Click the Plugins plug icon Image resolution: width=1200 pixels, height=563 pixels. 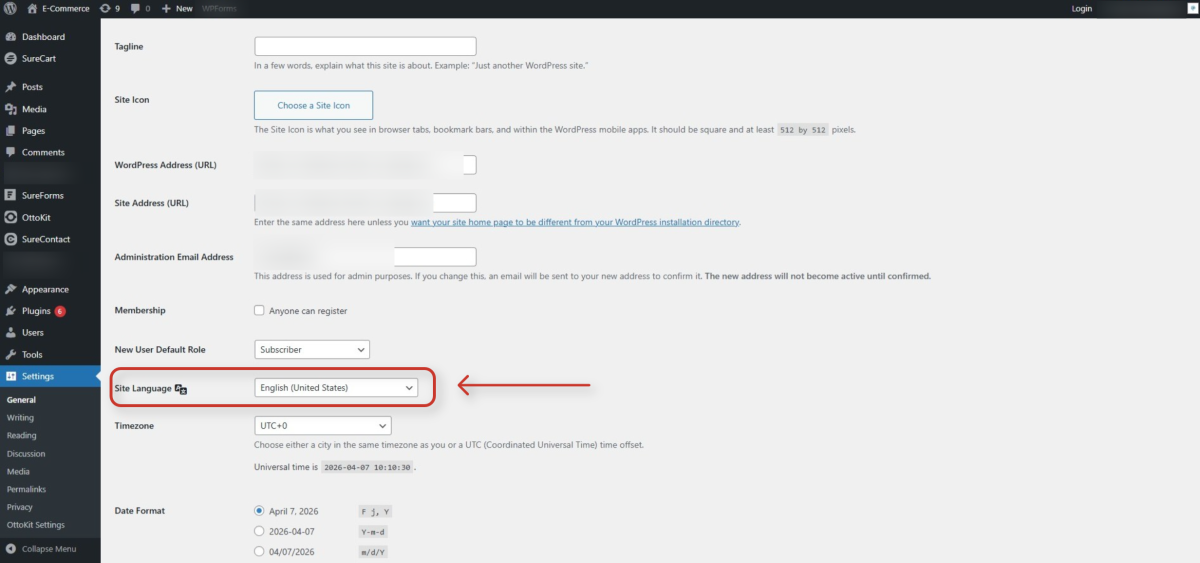[10, 311]
